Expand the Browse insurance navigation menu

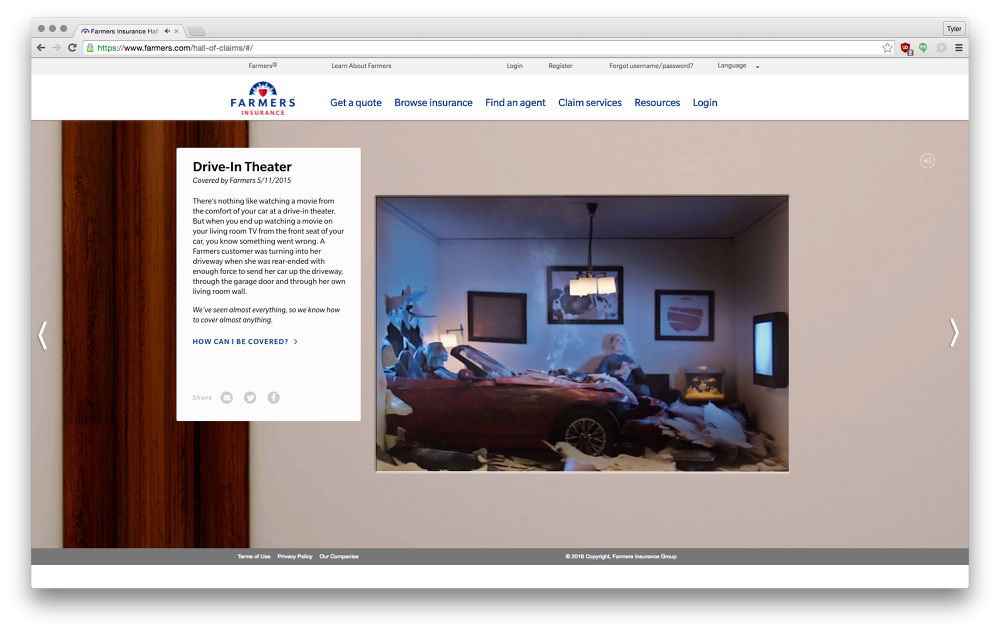click(433, 102)
